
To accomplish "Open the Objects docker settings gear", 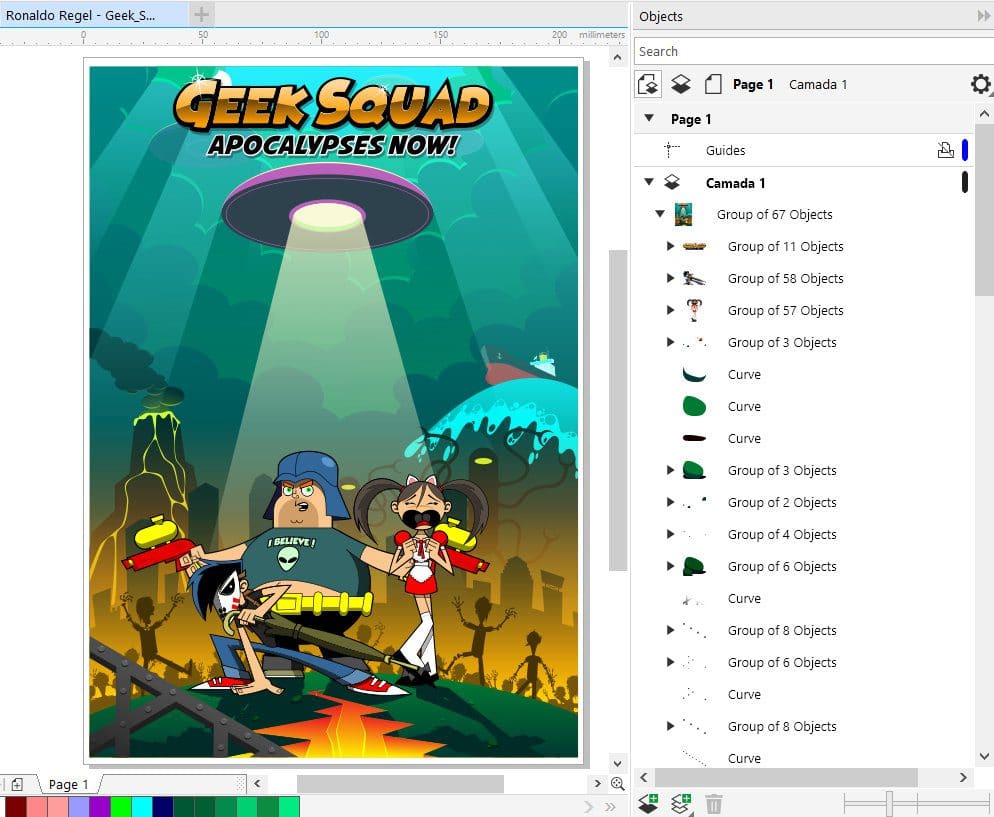I will [980, 84].
